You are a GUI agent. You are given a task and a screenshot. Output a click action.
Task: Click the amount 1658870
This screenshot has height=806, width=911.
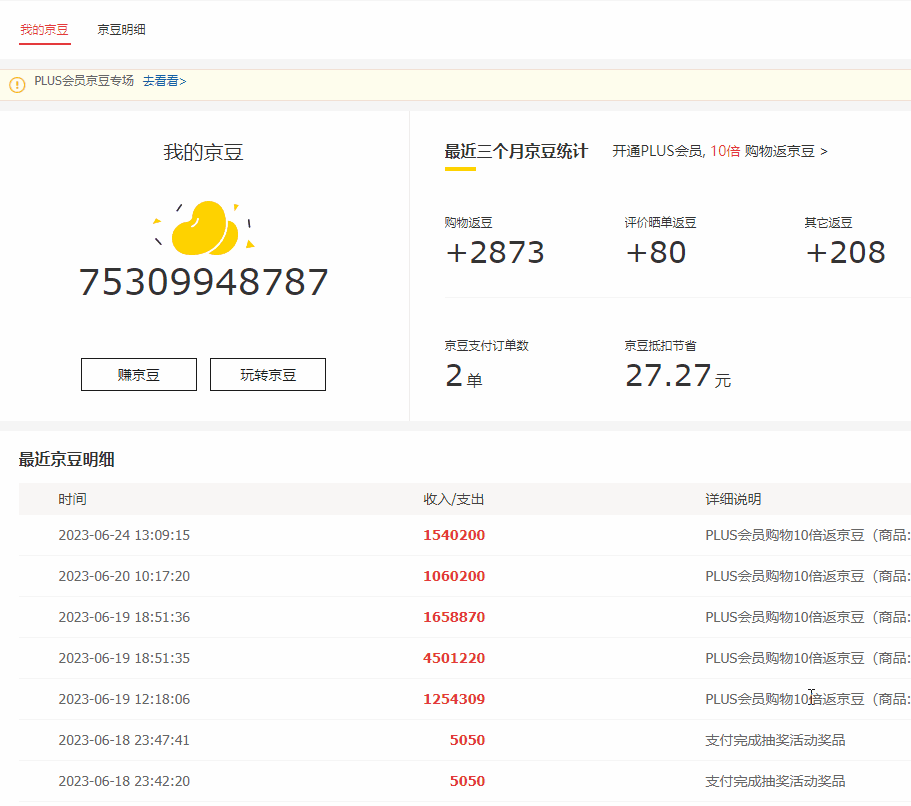click(454, 617)
